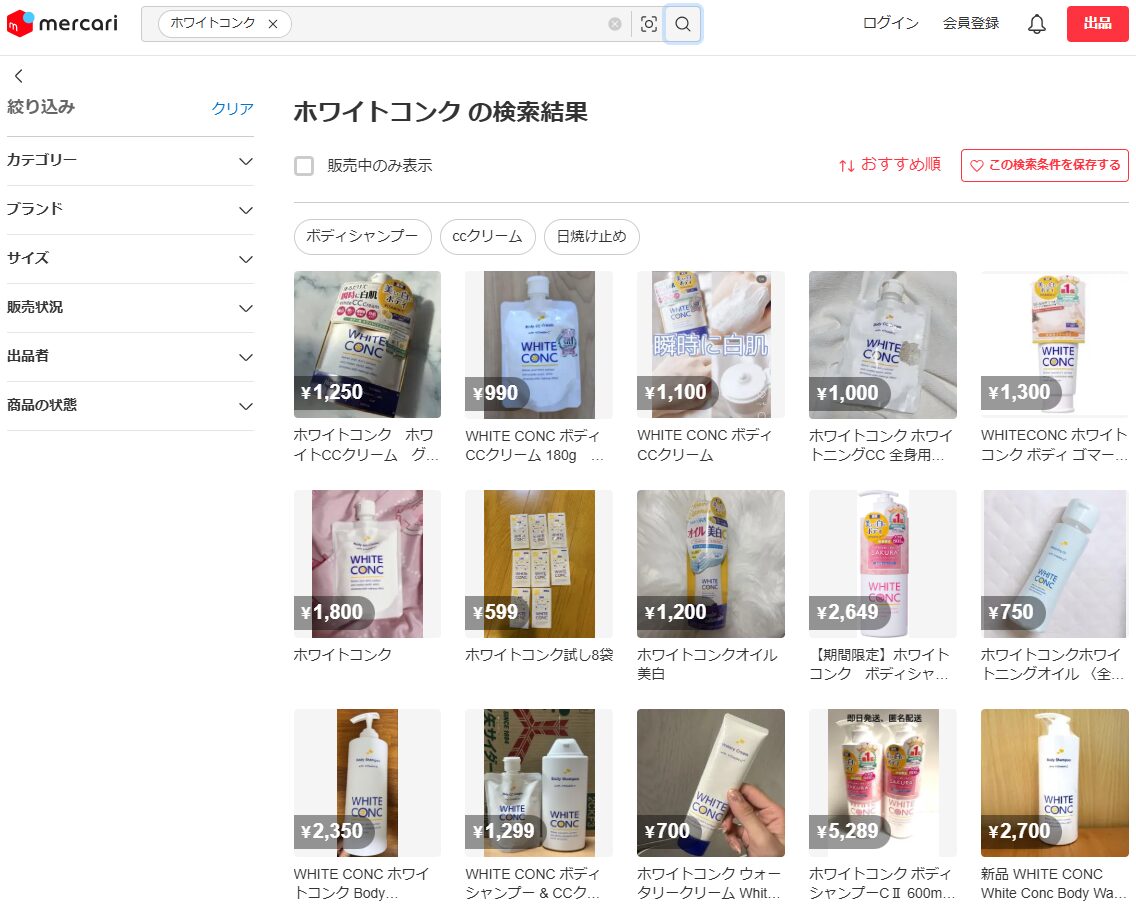The image size is (1136, 916).
Task: Click title ホワイトコンク試し8袋
Action: point(538,654)
